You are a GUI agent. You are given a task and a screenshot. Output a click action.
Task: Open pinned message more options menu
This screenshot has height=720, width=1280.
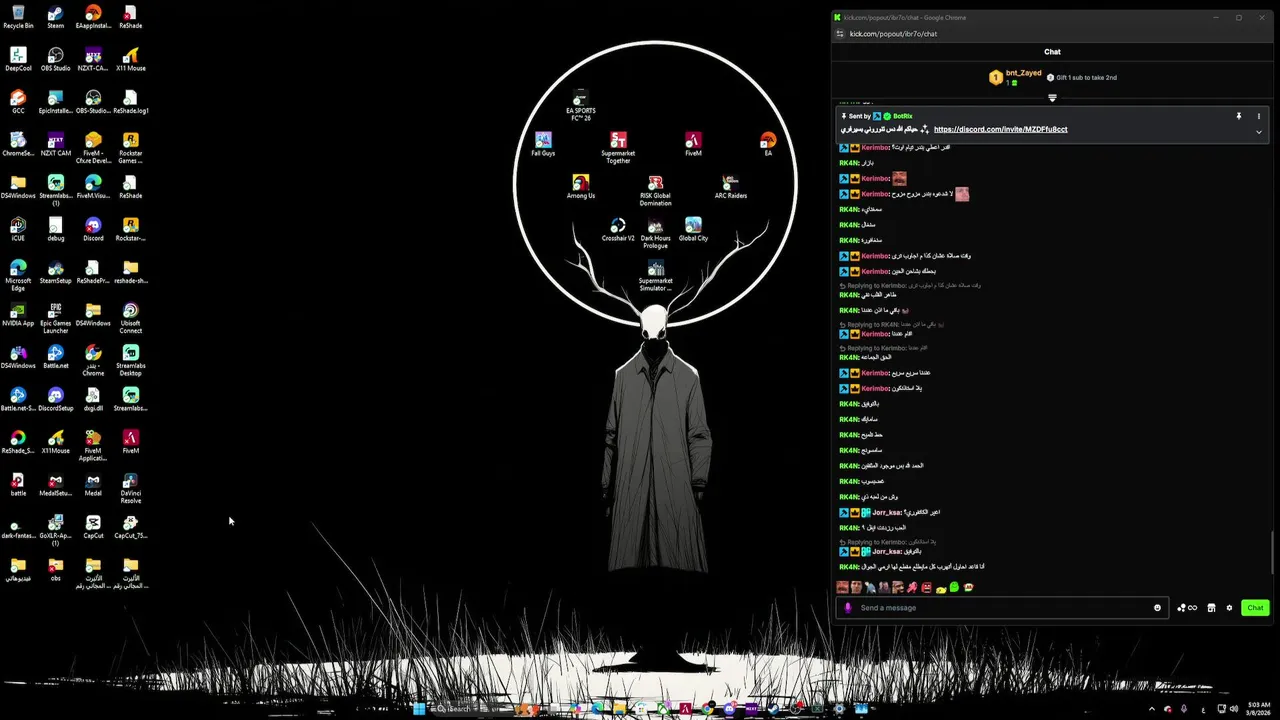1259,116
